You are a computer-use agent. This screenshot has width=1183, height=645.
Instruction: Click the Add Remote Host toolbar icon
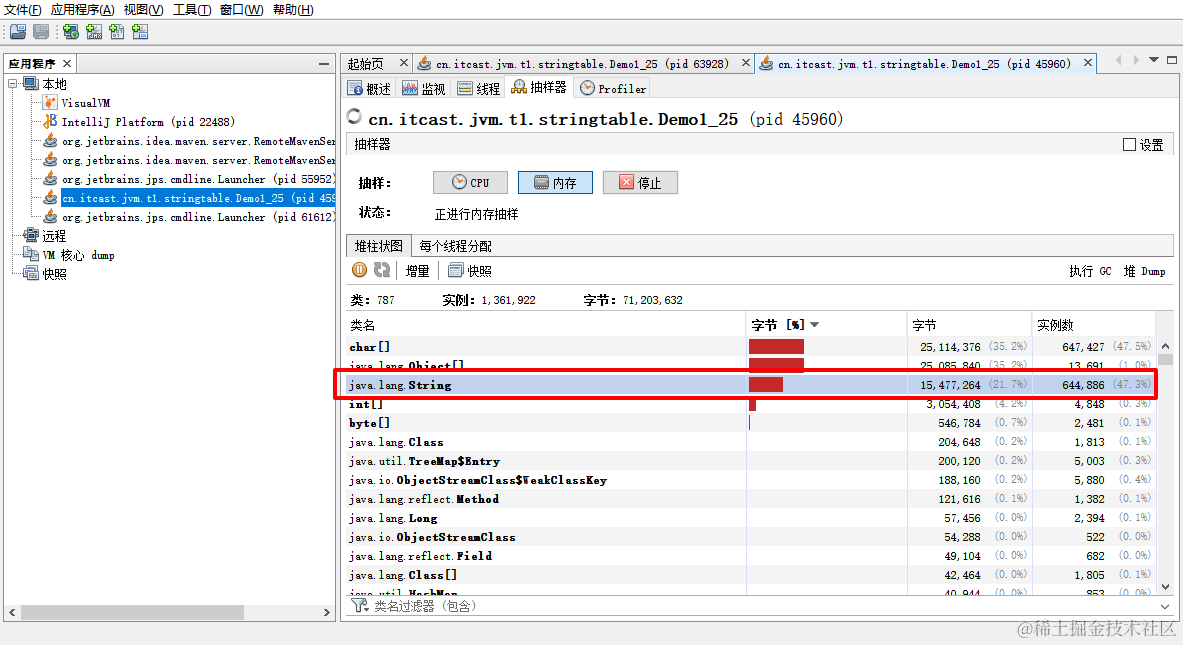tap(71, 32)
